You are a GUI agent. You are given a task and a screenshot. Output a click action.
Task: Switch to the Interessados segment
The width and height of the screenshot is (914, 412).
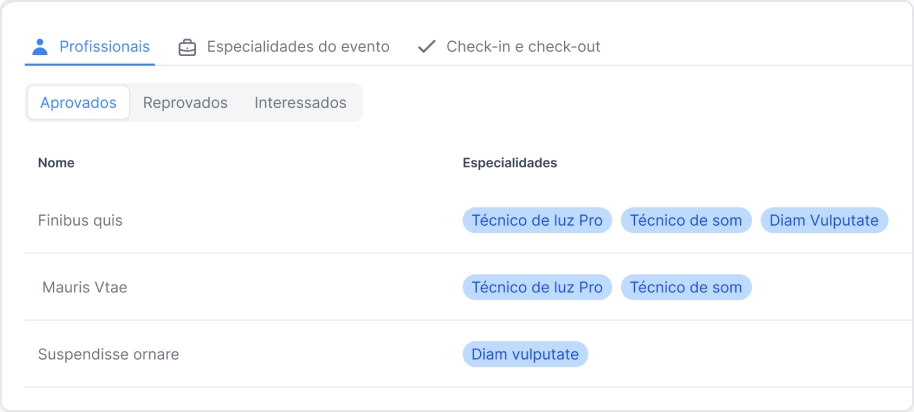[x=300, y=102]
